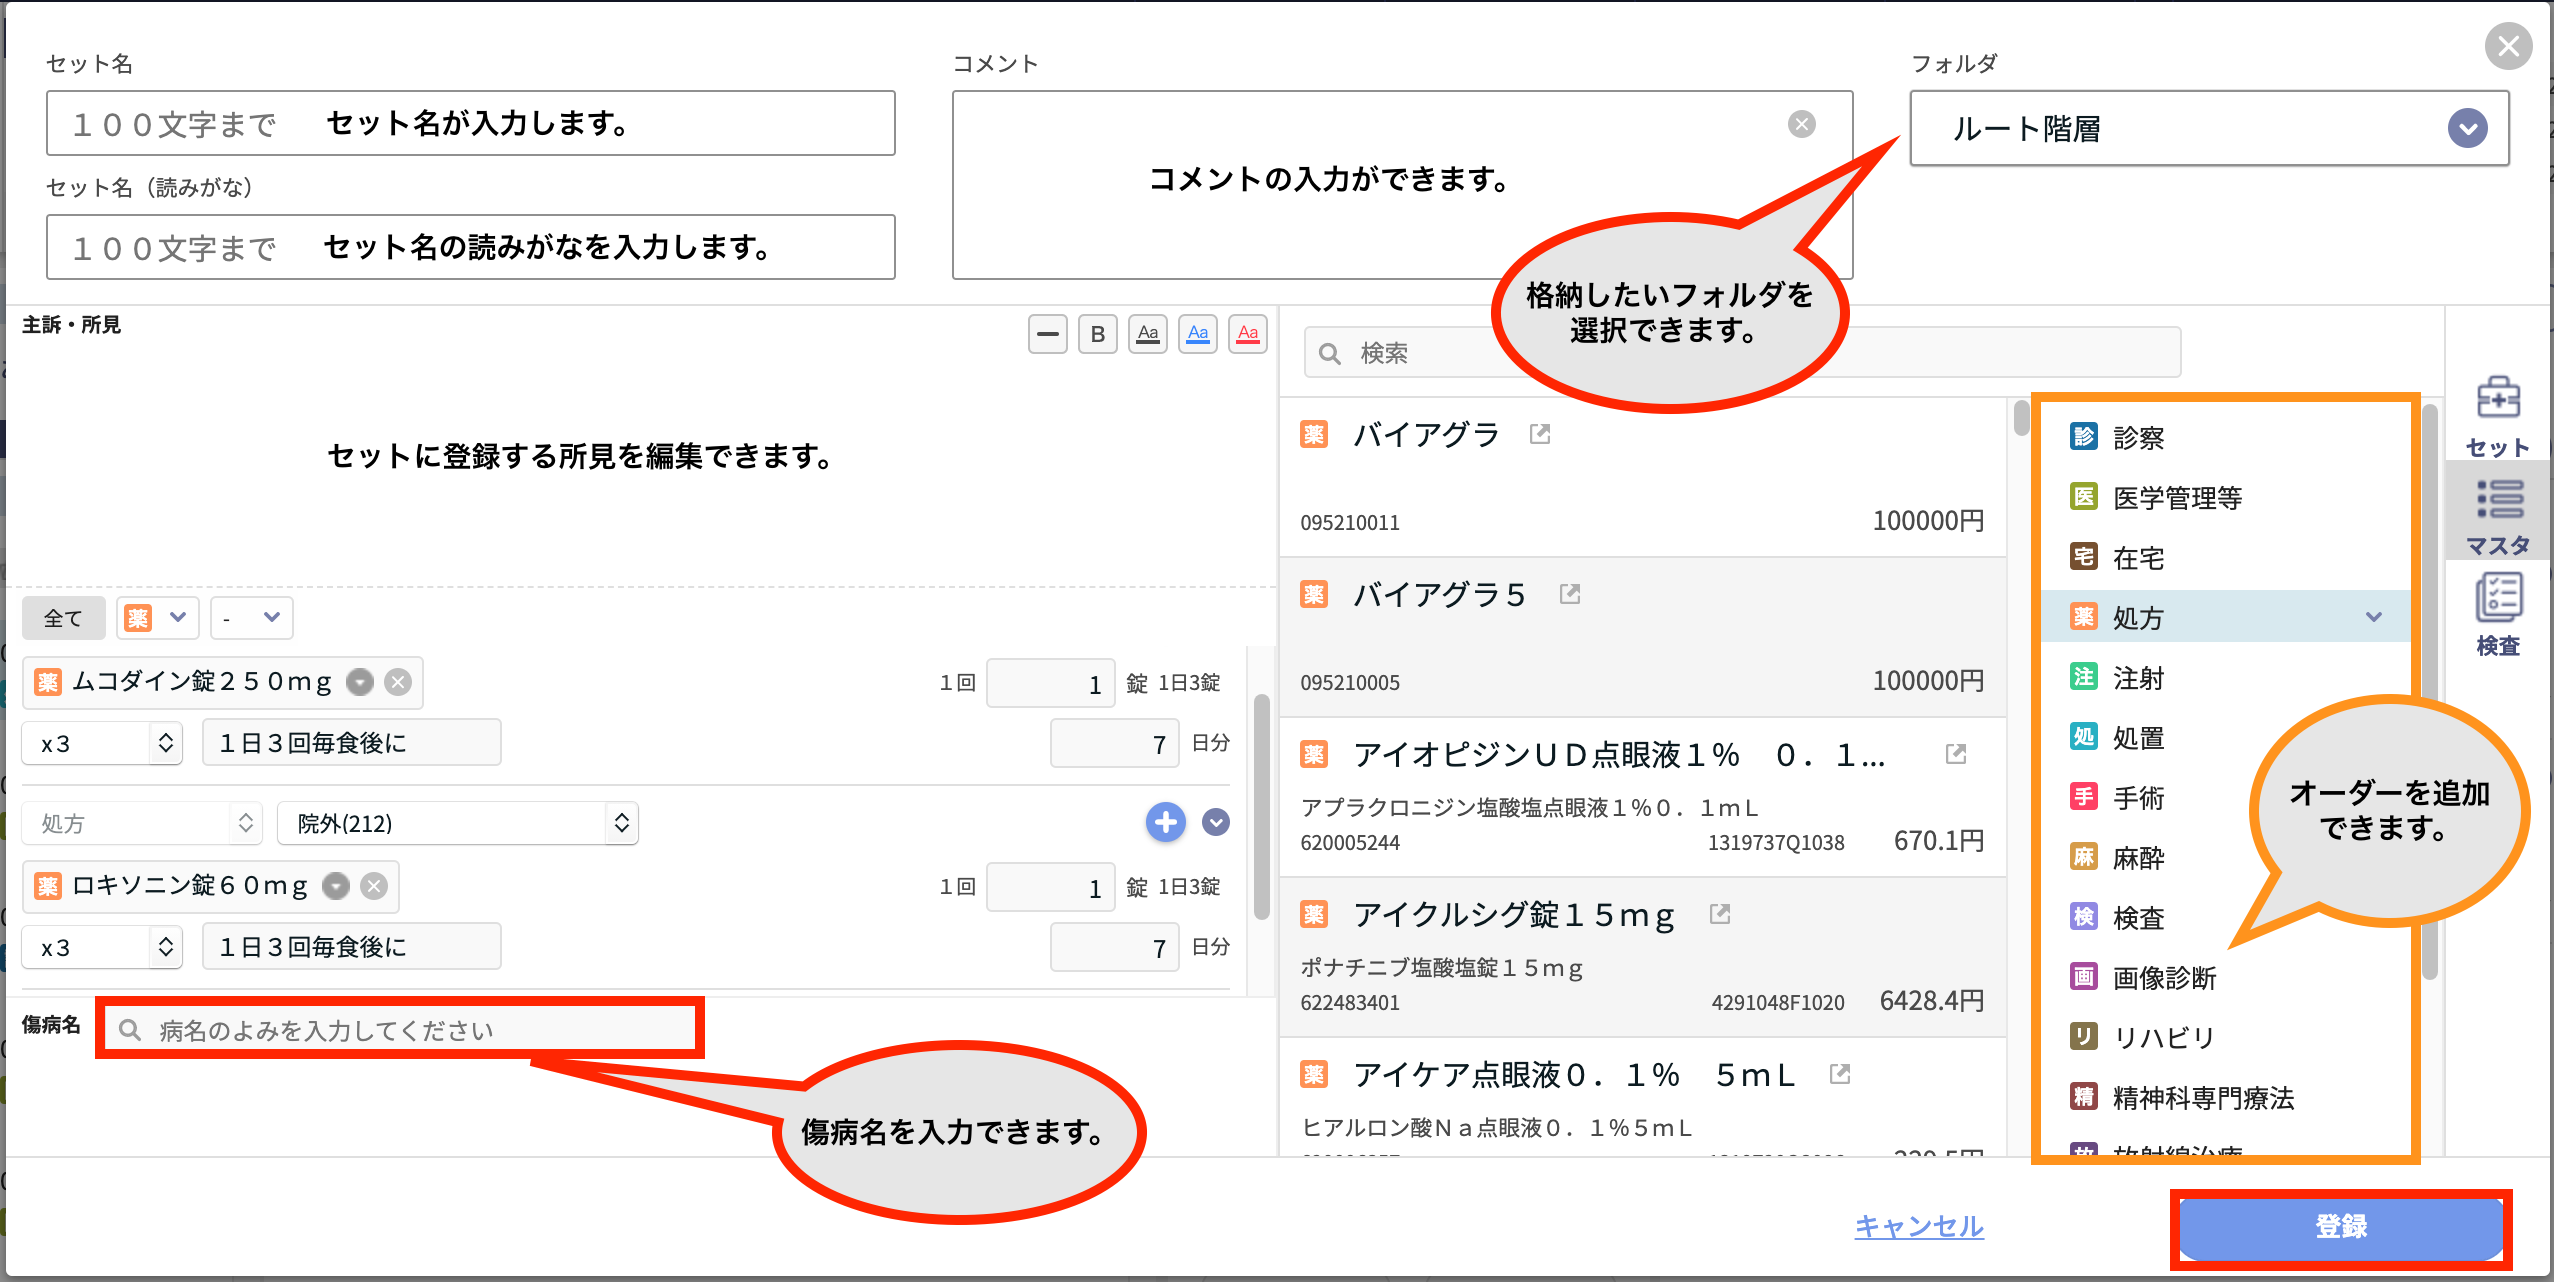Select the black underlined text style icon

pos(1147,334)
